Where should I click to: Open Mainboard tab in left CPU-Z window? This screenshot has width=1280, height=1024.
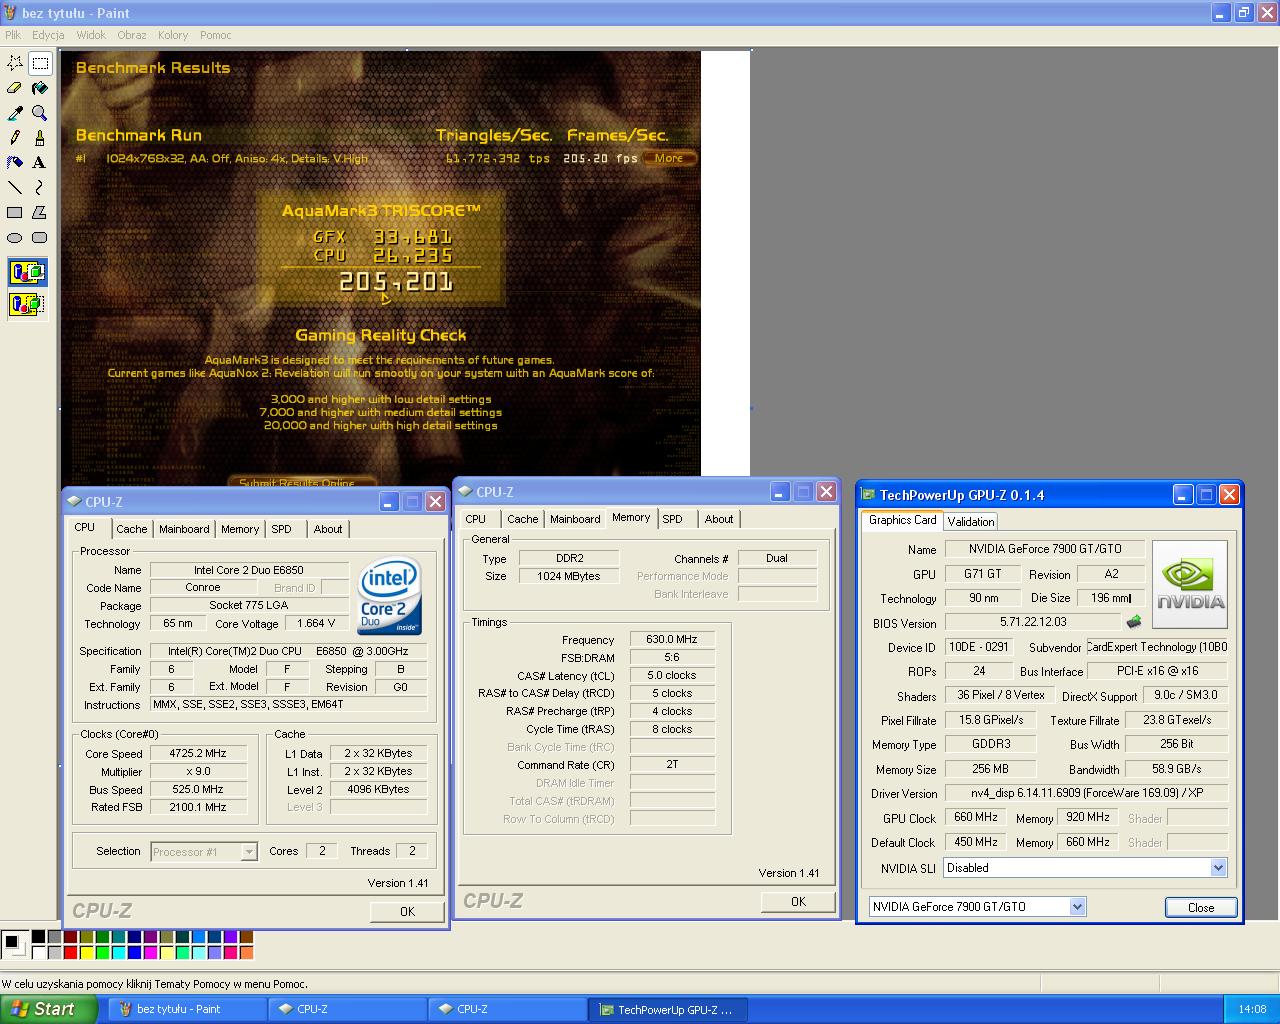184,529
